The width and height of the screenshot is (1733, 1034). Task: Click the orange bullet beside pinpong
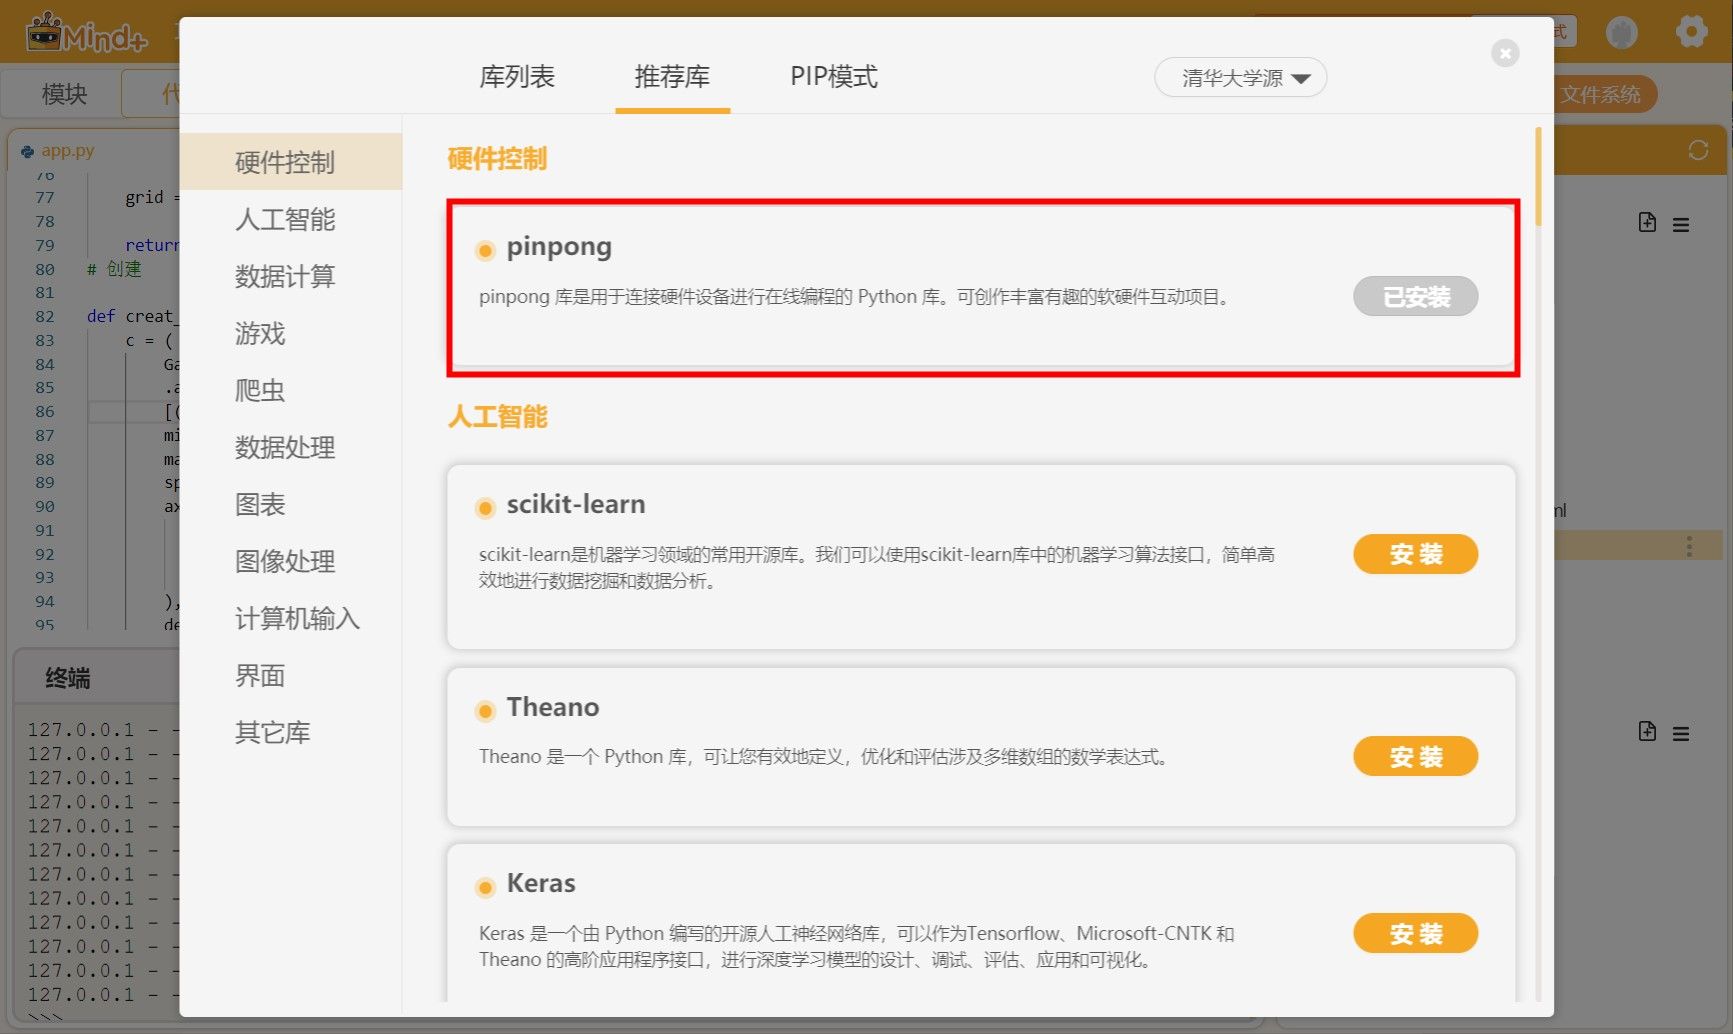(485, 250)
